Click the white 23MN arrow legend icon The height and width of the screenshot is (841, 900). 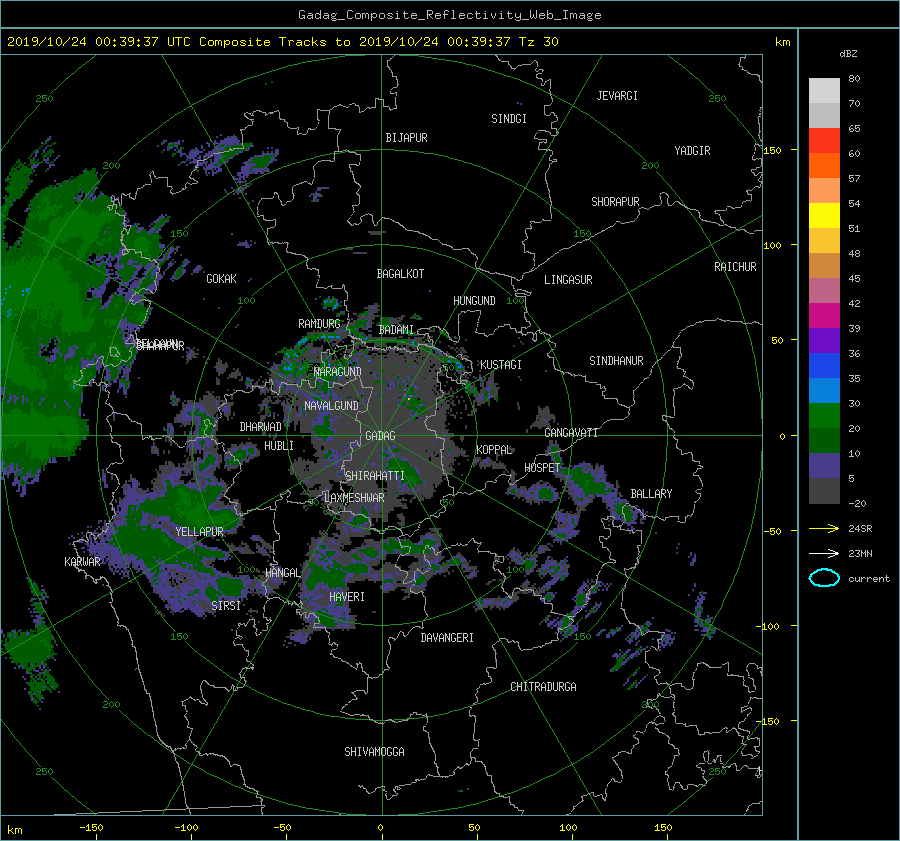pyautogui.click(x=824, y=553)
